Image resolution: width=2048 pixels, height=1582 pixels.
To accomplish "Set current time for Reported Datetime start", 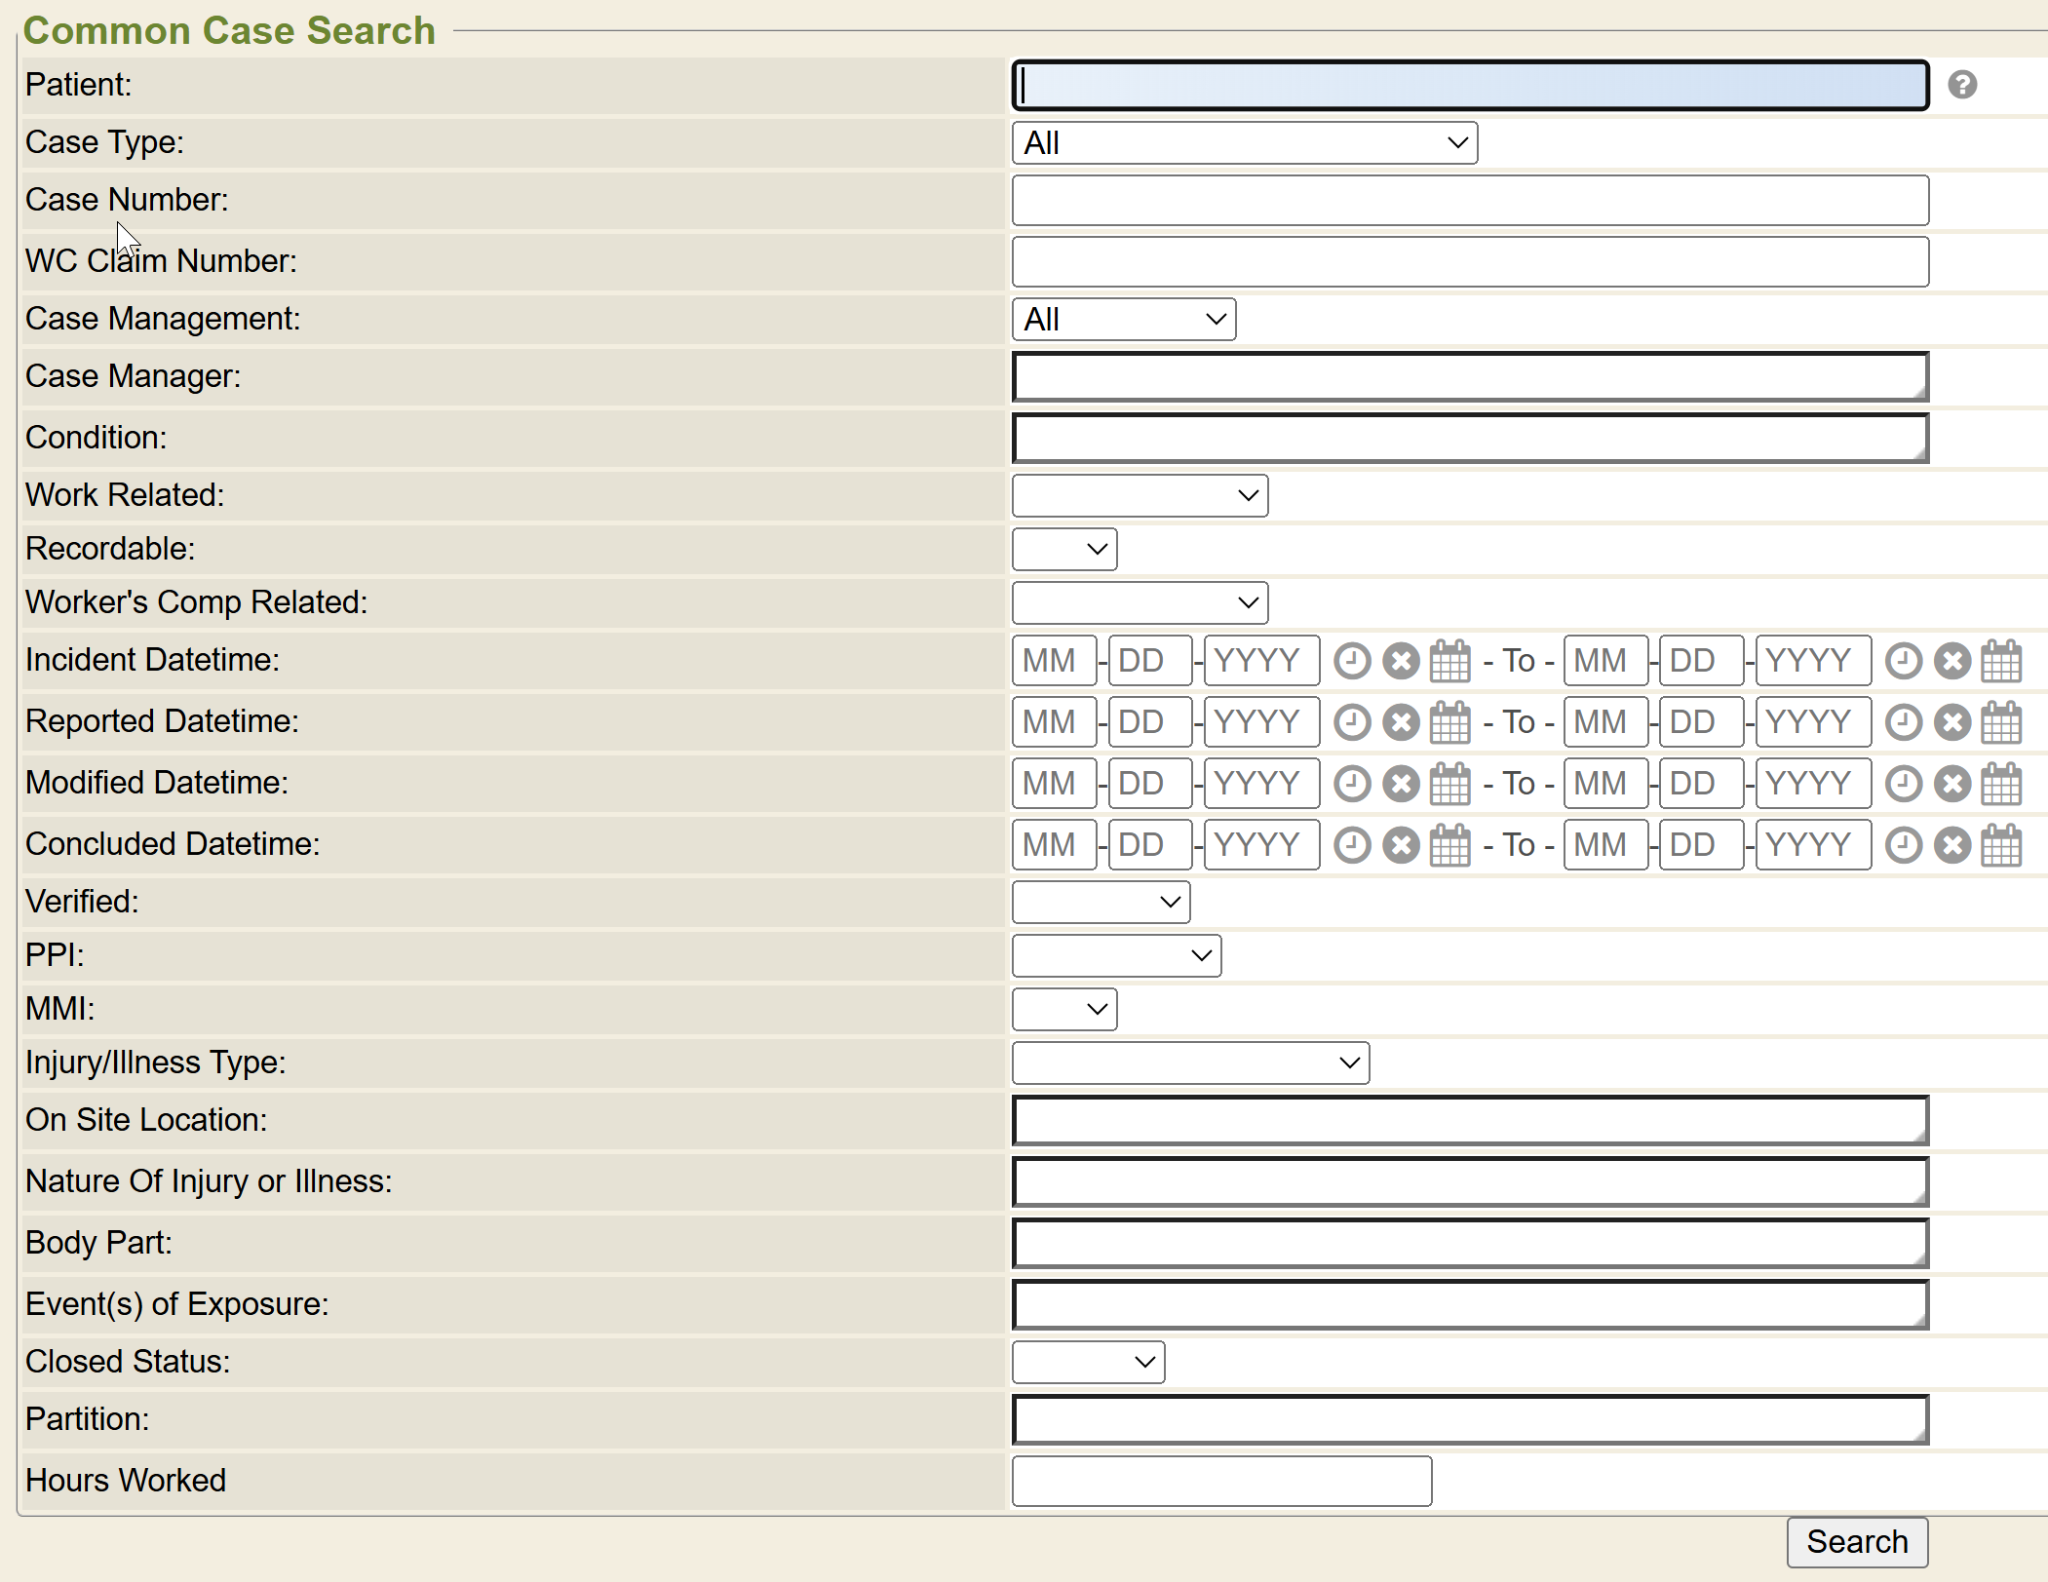I will click(x=1352, y=722).
